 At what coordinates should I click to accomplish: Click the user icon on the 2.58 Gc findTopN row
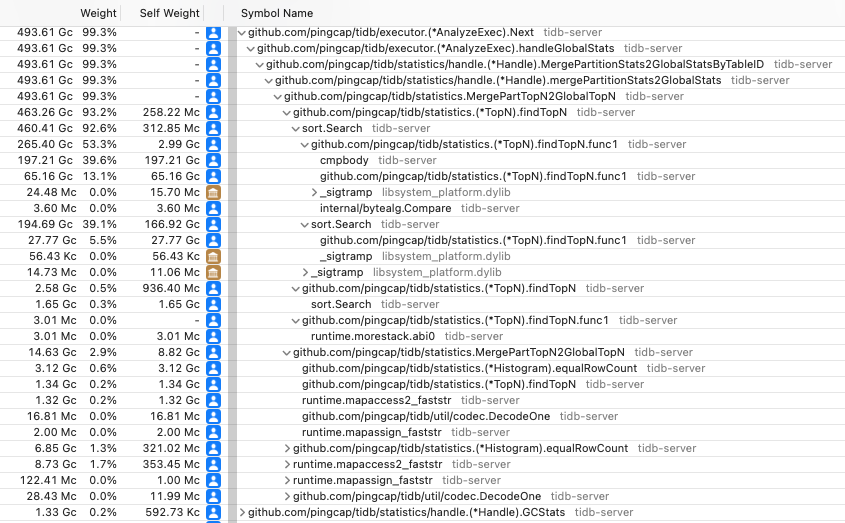coord(213,288)
